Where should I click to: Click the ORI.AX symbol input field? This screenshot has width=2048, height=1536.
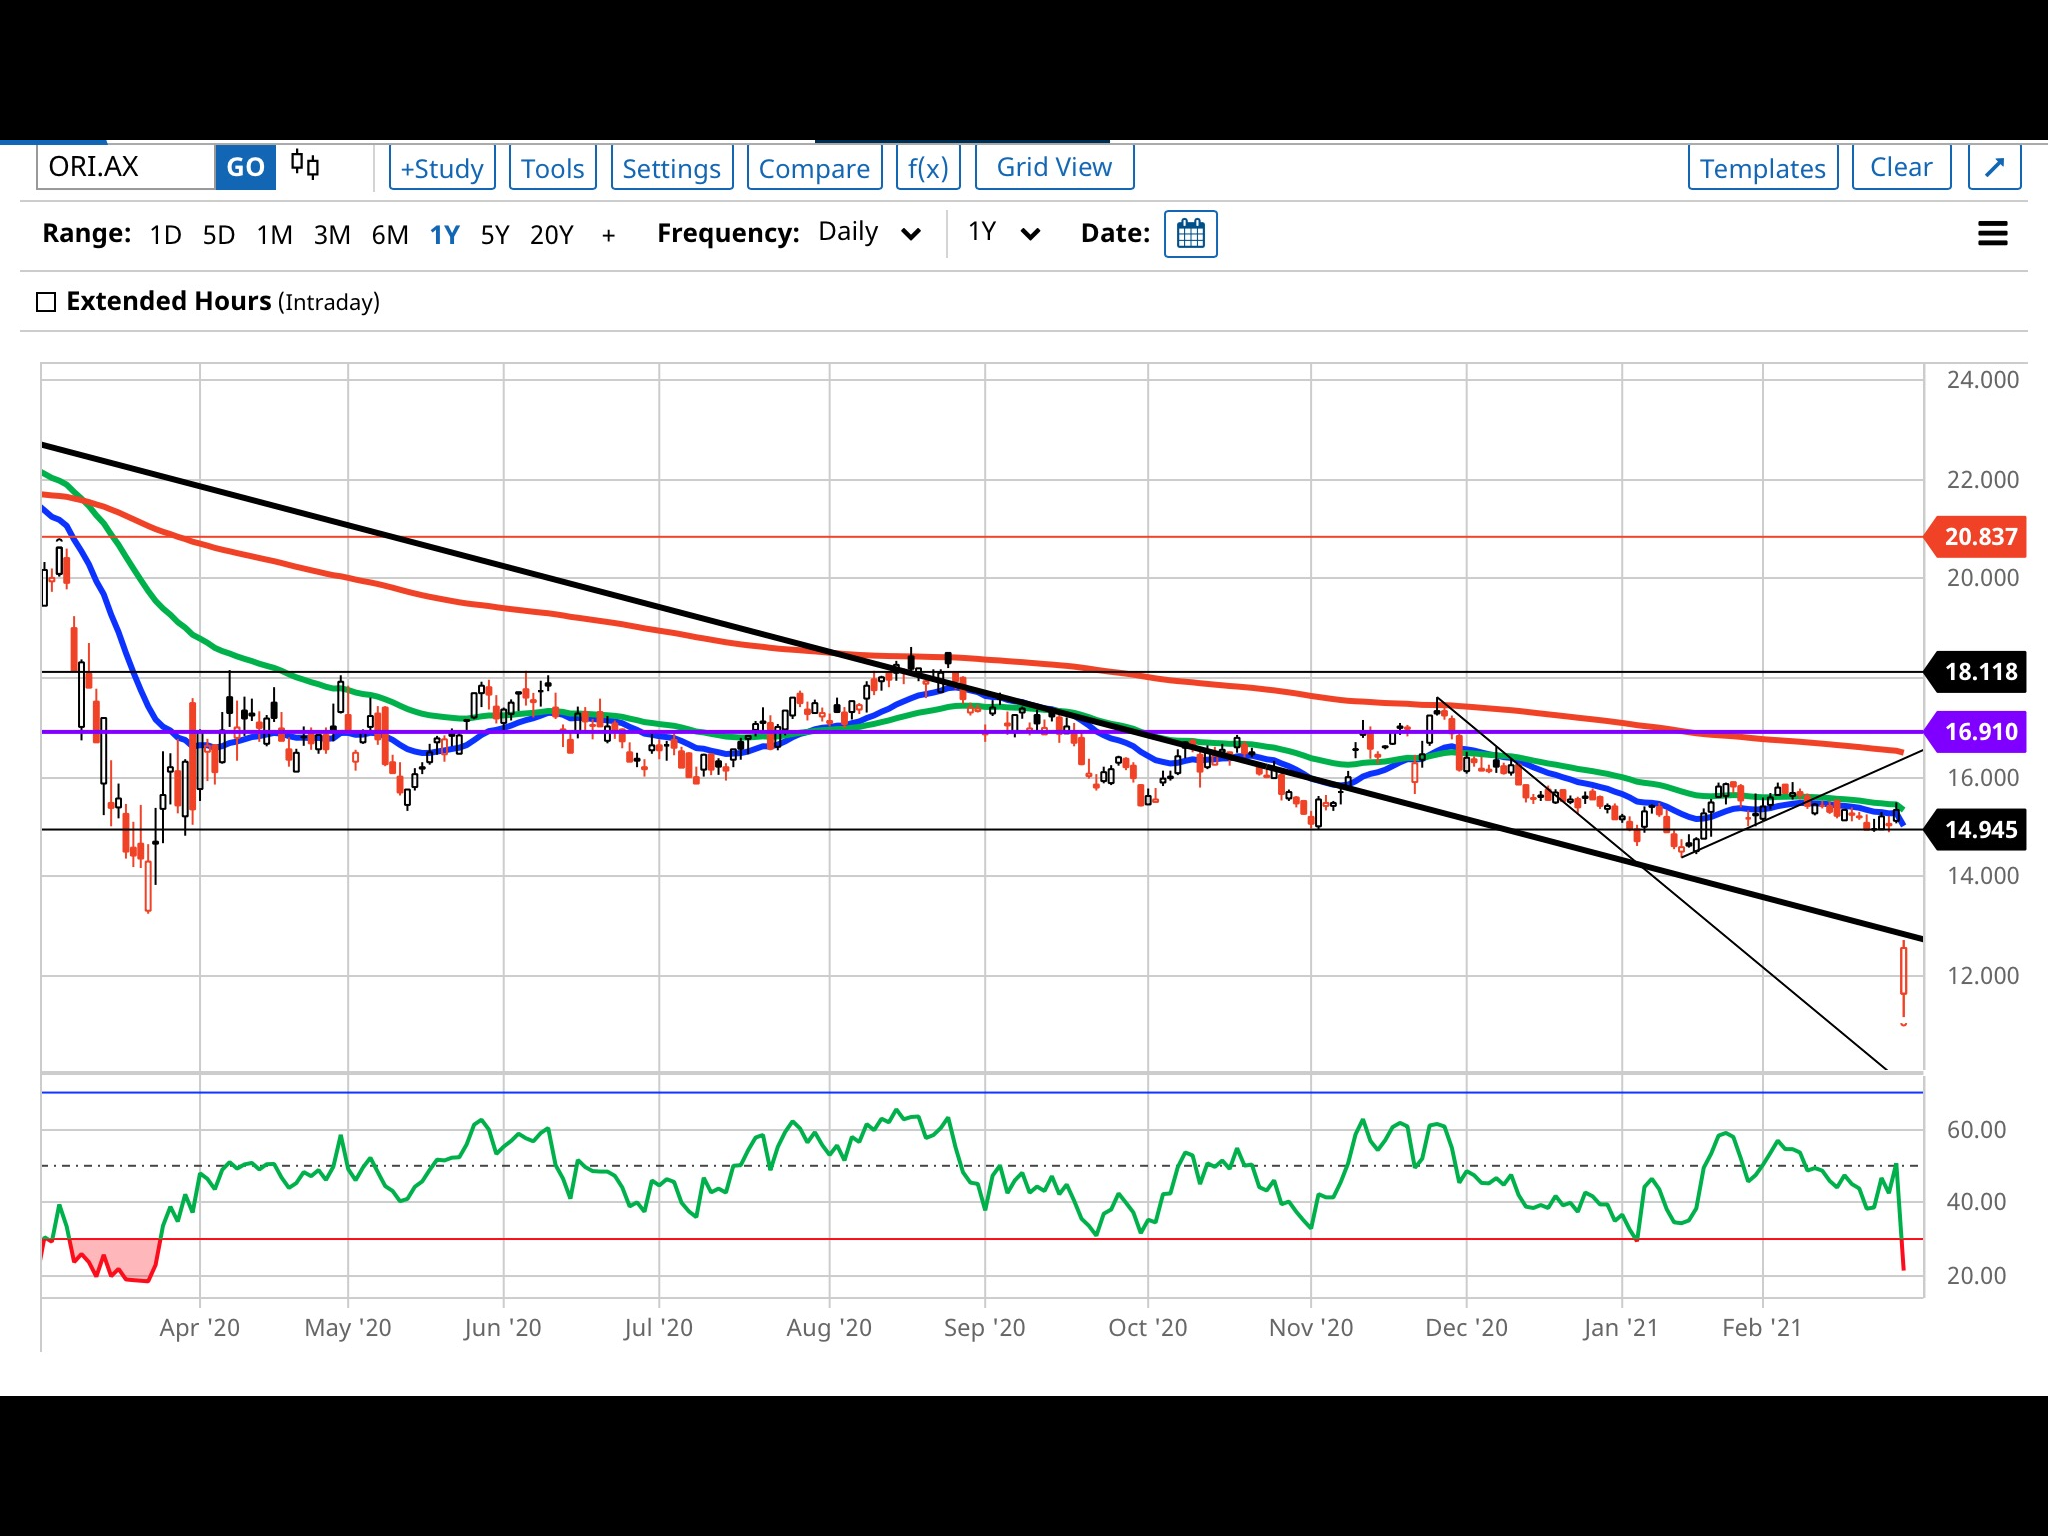[x=125, y=167]
